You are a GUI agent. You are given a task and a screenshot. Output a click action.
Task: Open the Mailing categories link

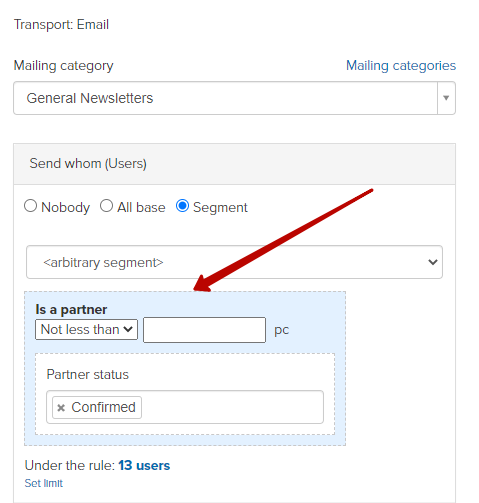point(401,66)
